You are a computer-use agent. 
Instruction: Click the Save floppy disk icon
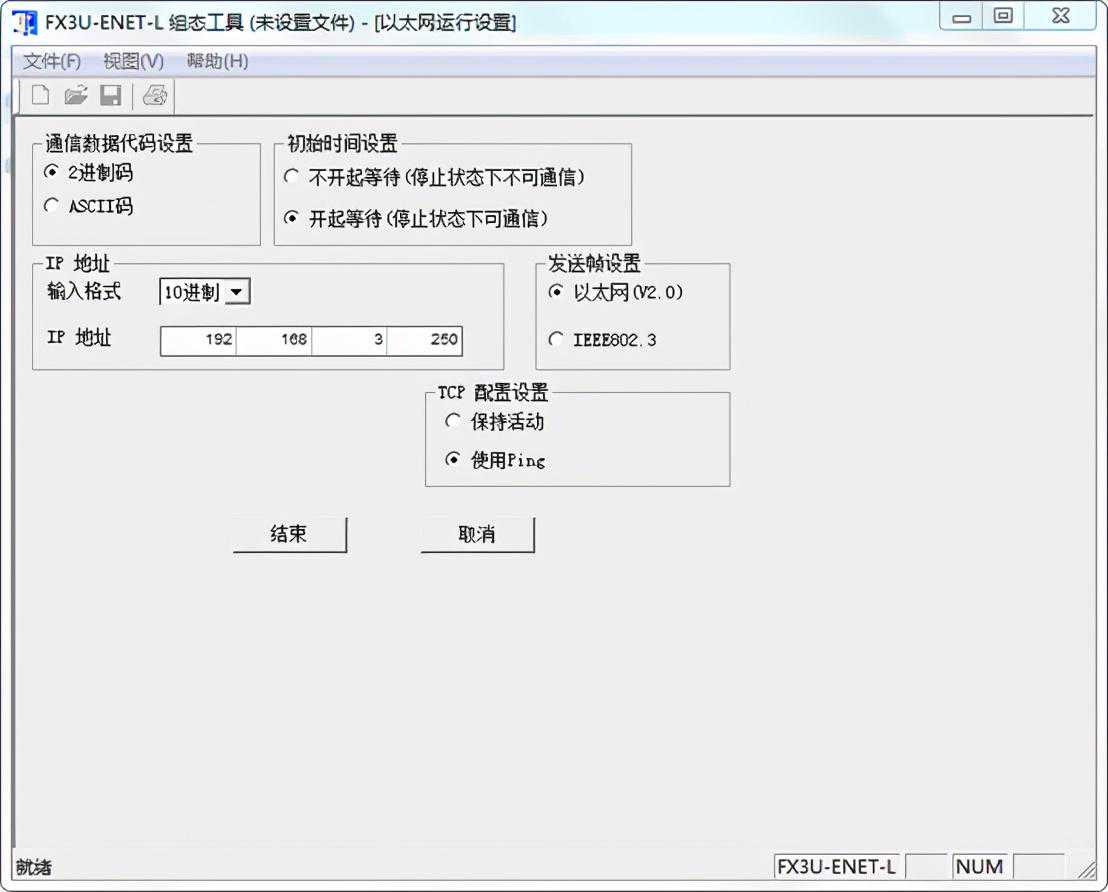pyautogui.click(x=110, y=96)
